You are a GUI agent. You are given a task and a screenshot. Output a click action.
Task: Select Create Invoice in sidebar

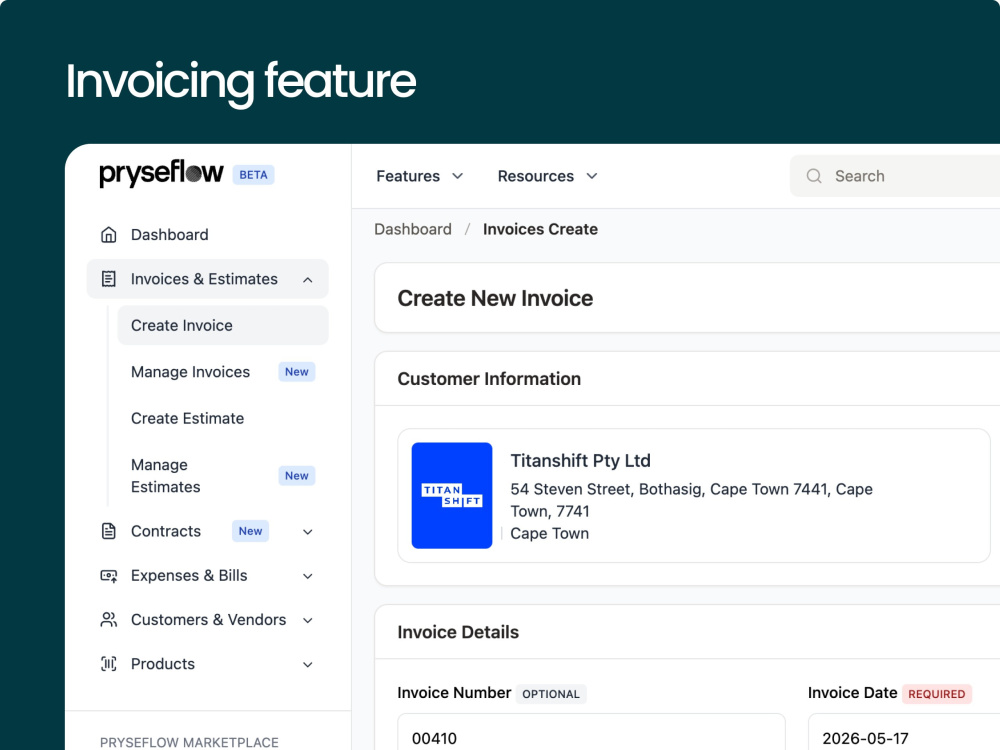(223, 325)
